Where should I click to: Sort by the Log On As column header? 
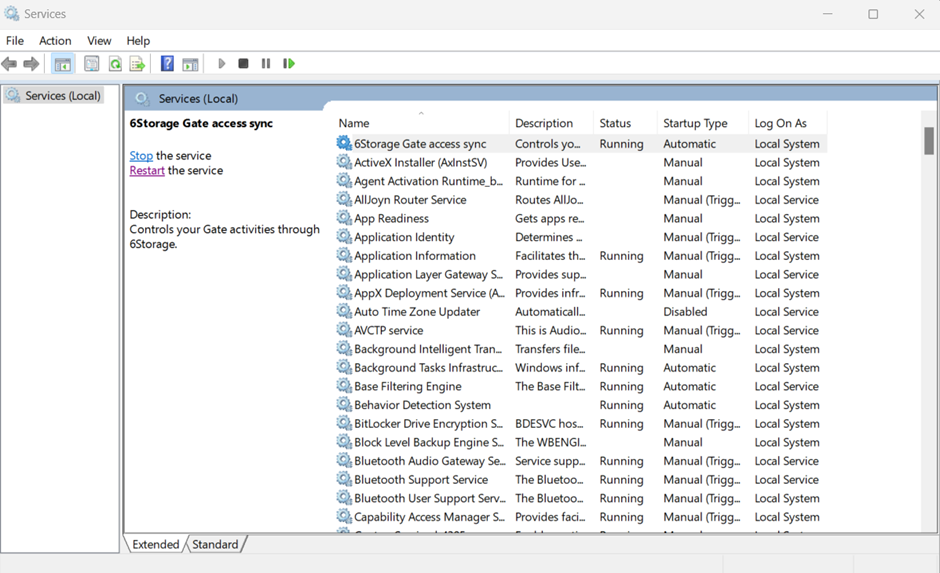pos(788,123)
